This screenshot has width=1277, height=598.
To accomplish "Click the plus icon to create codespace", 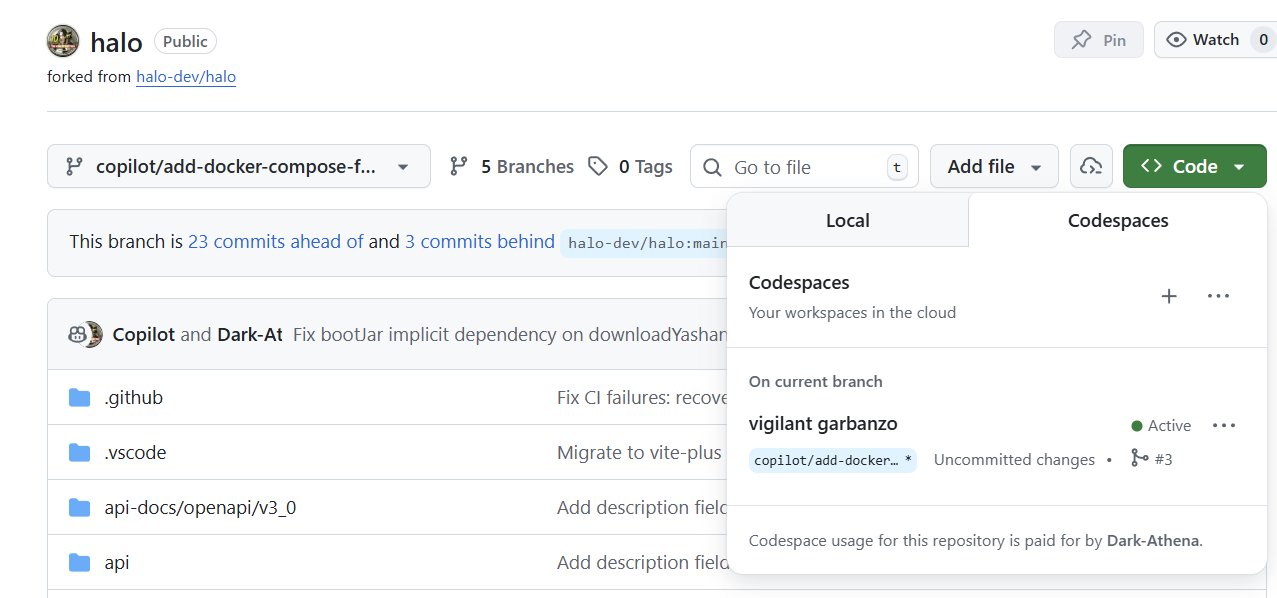I will [1169, 296].
